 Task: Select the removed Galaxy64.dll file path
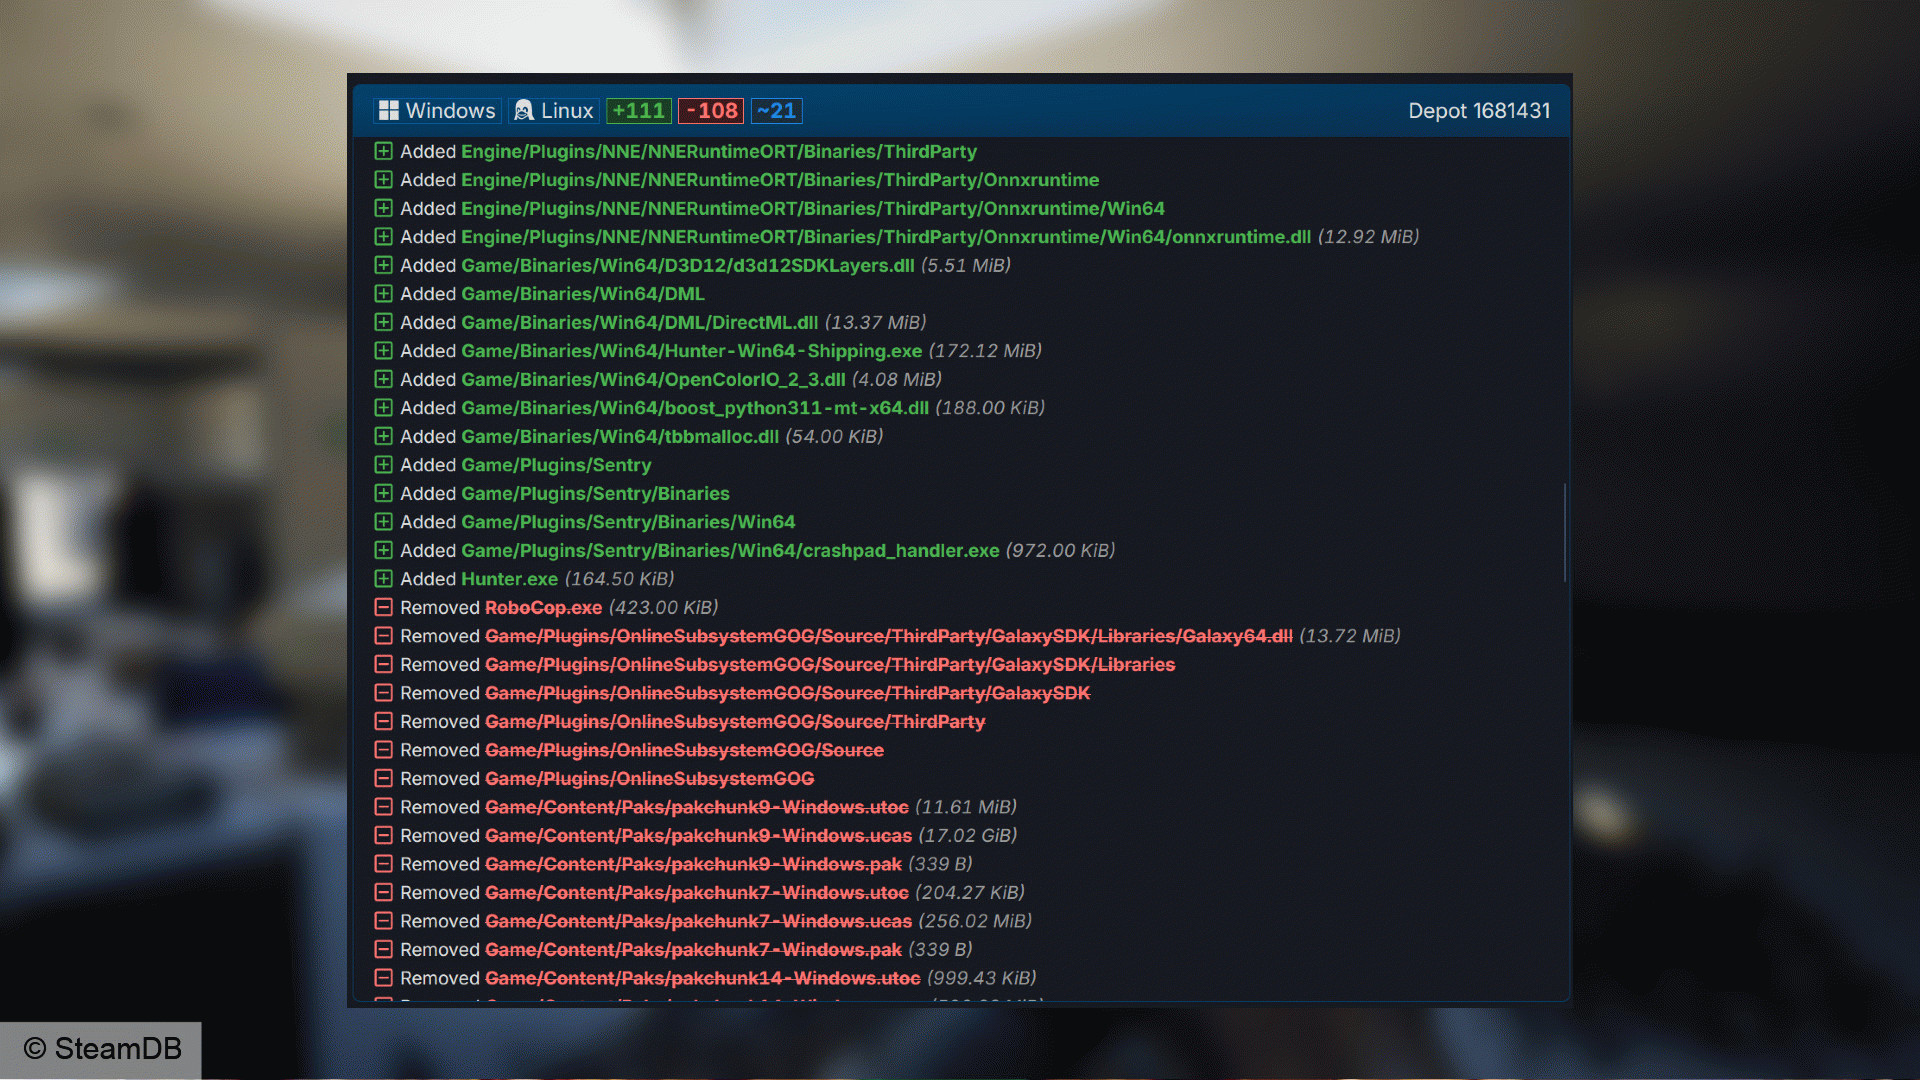[889, 636]
